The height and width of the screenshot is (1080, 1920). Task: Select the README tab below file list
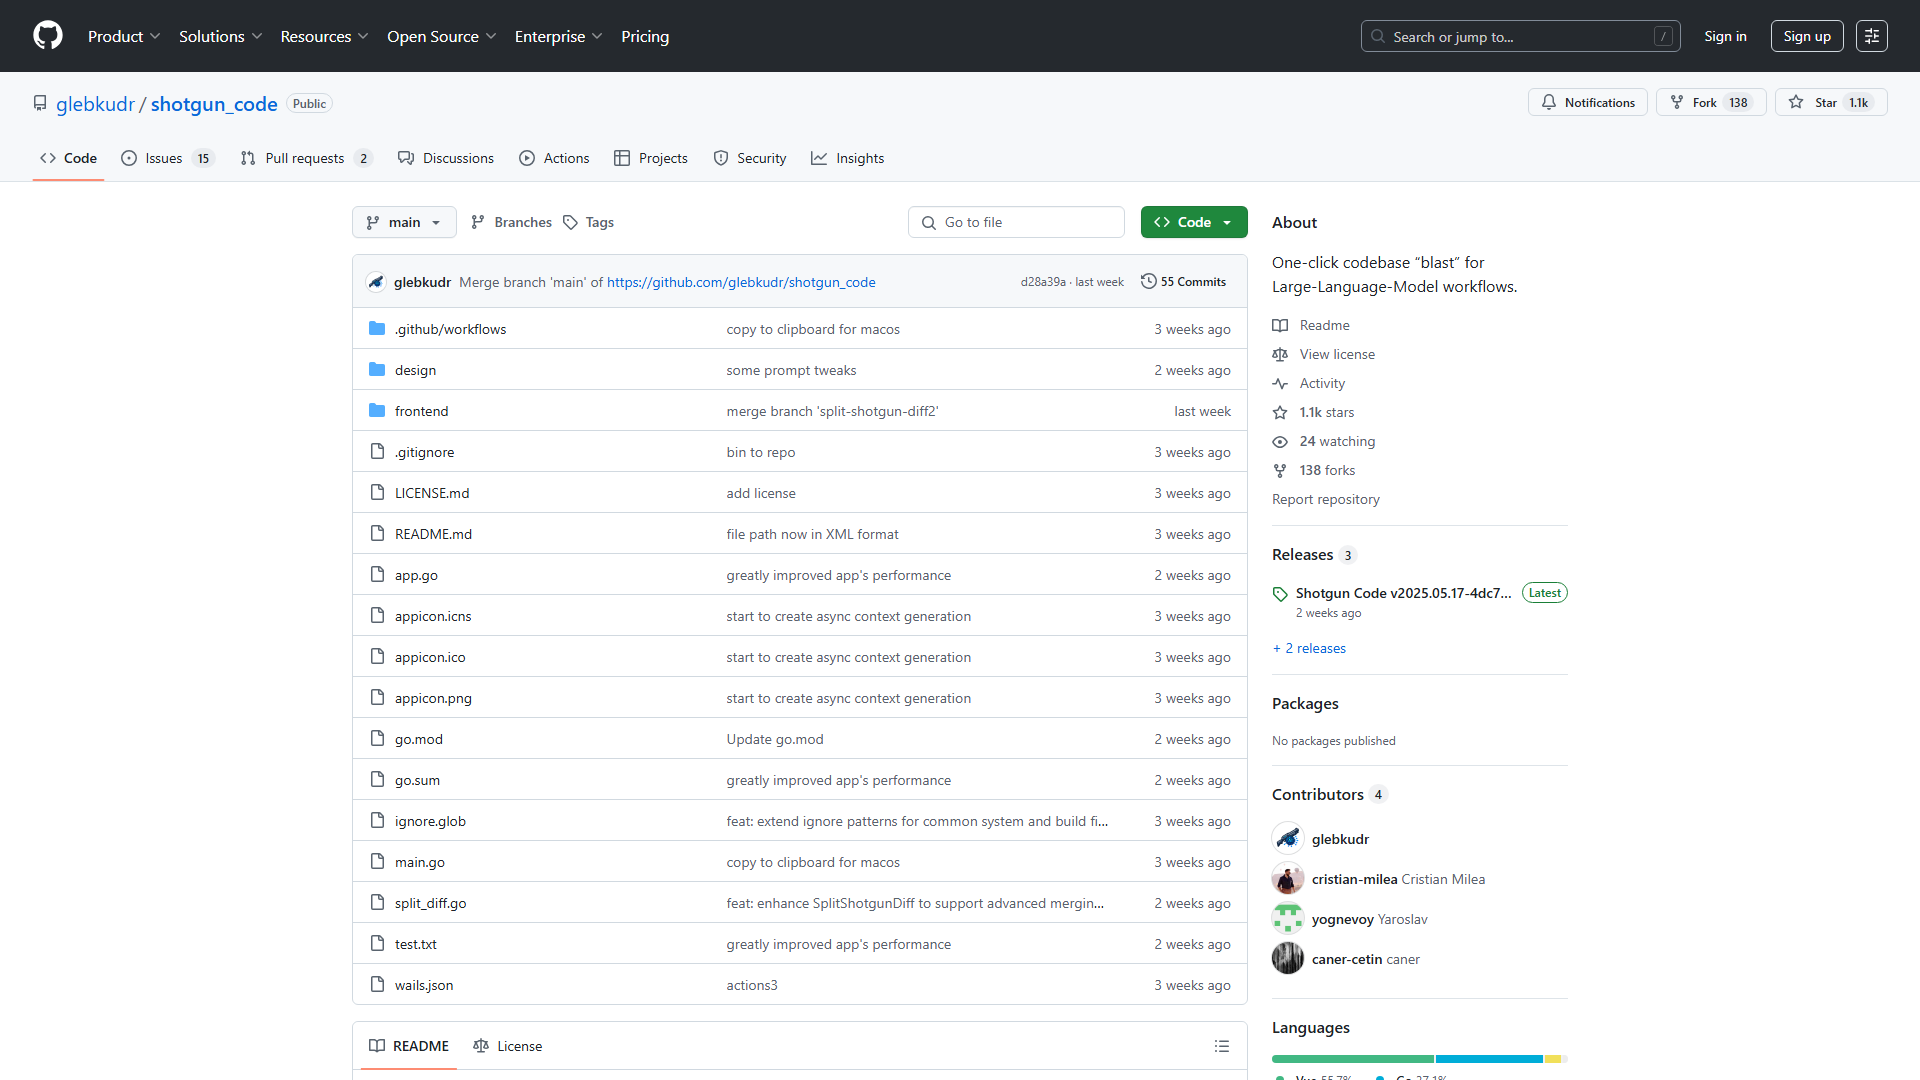[x=409, y=1046]
